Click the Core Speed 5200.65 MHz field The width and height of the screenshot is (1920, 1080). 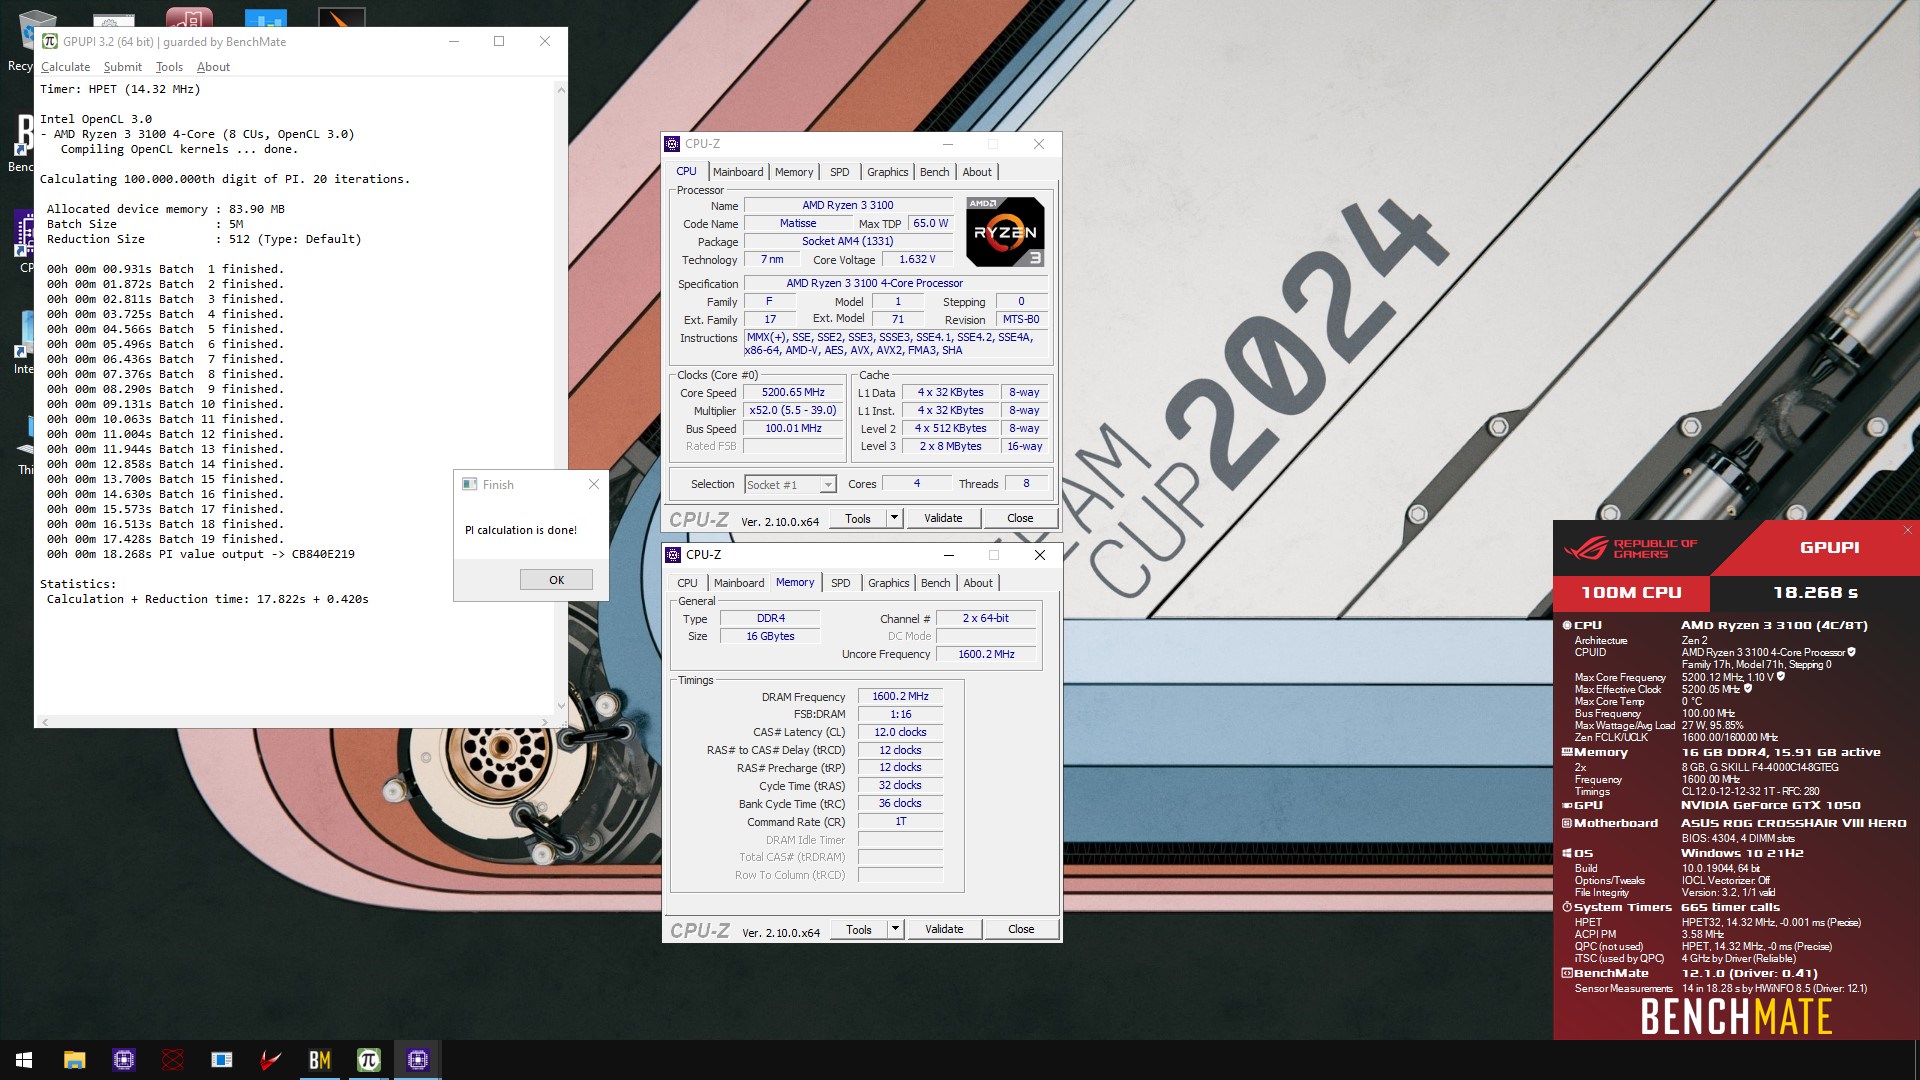click(x=793, y=393)
